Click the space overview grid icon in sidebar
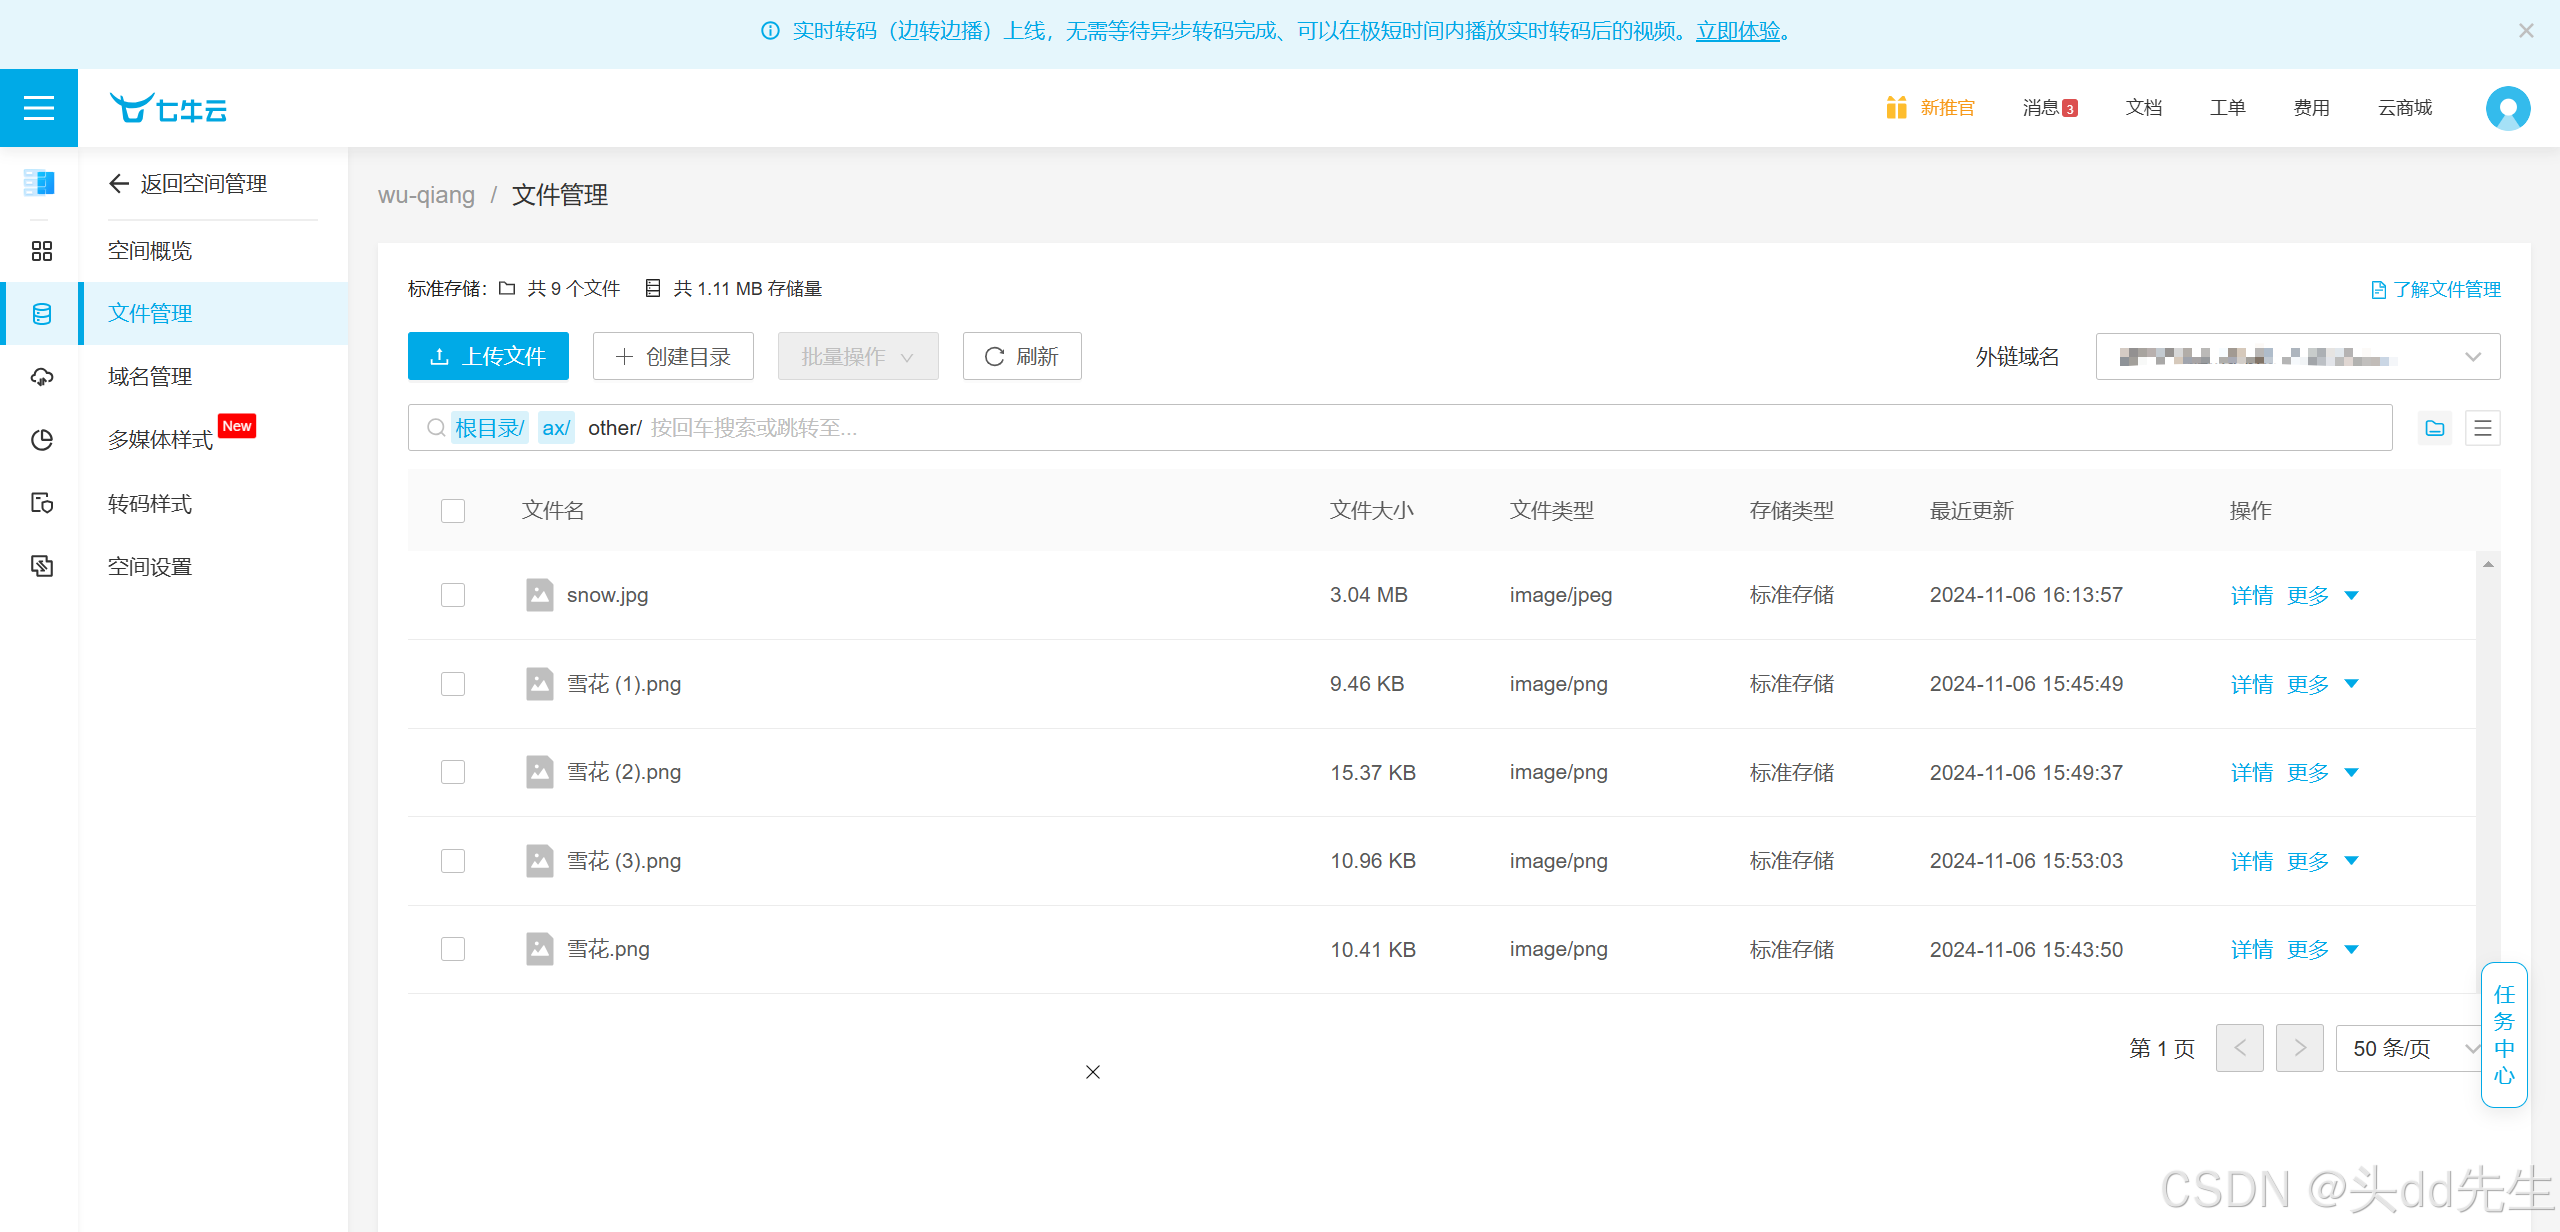2560x1232 pixels. (x=41, y=251)
